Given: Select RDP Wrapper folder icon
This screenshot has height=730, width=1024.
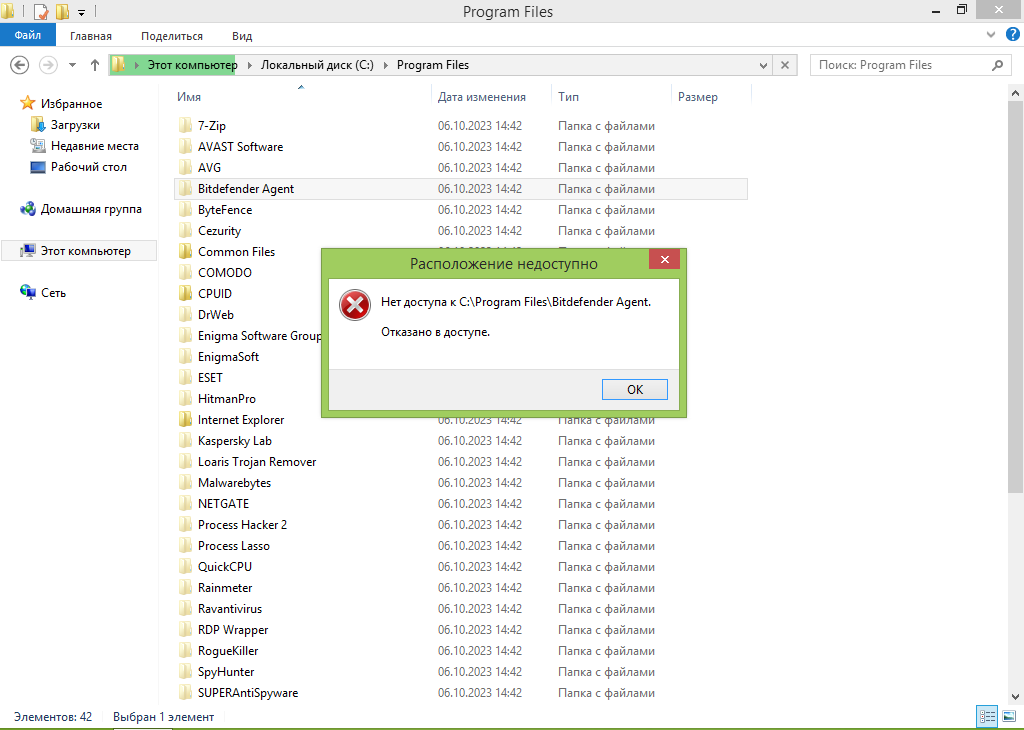Looking at the screenshot, I should point(185,629).
